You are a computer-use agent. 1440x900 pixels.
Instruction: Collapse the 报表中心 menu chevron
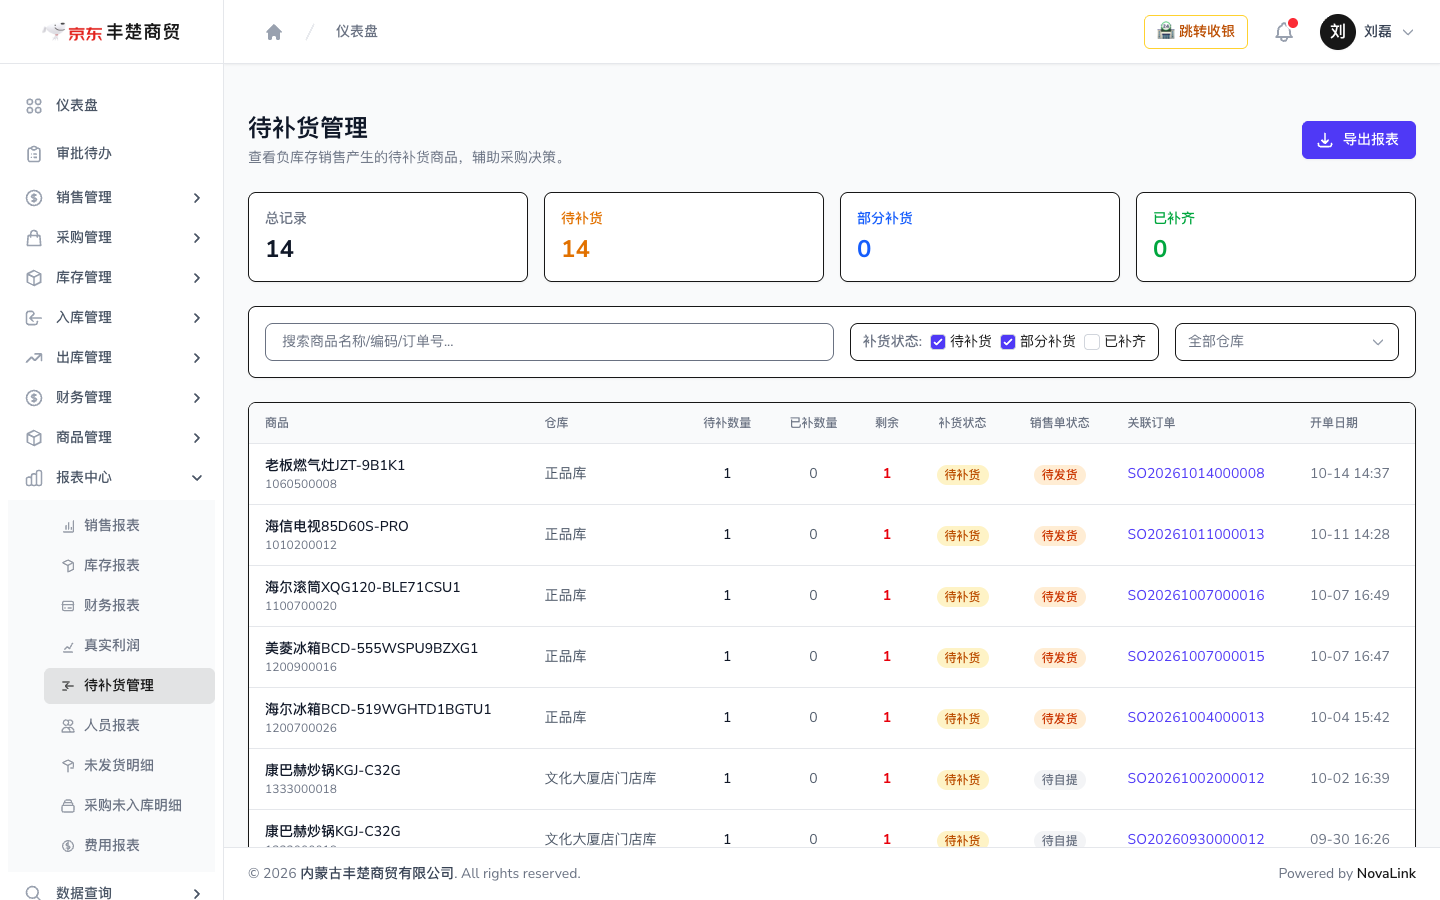(x=197, y=478)
